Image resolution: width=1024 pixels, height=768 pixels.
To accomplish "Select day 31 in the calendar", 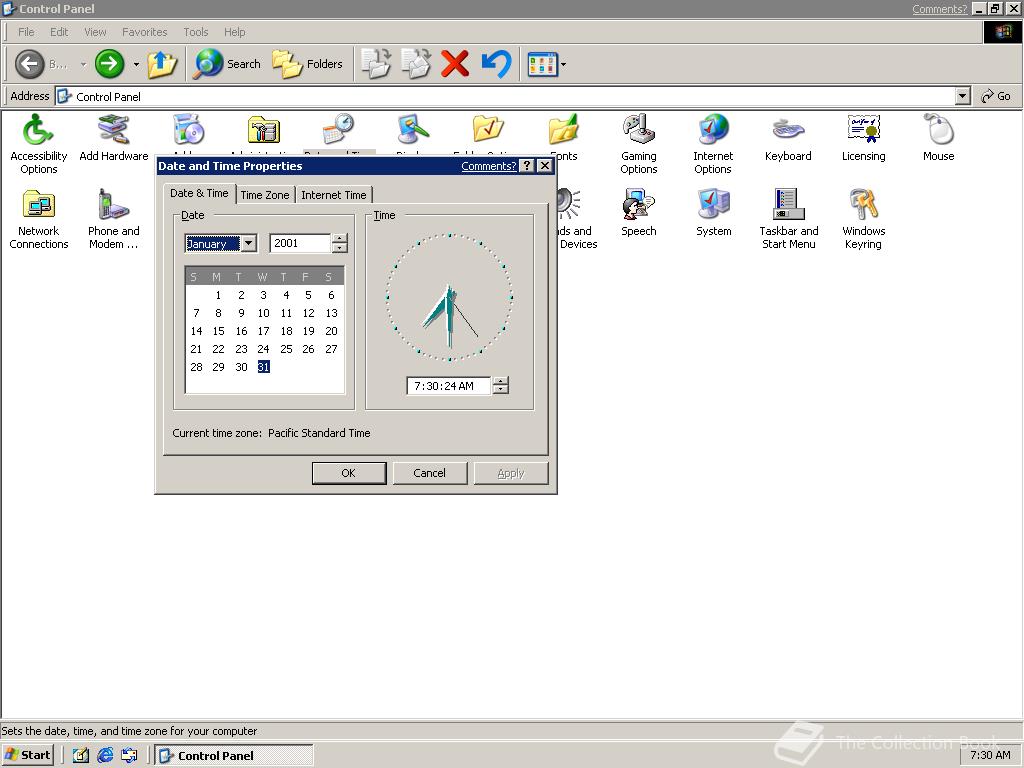I will [263, 367].
